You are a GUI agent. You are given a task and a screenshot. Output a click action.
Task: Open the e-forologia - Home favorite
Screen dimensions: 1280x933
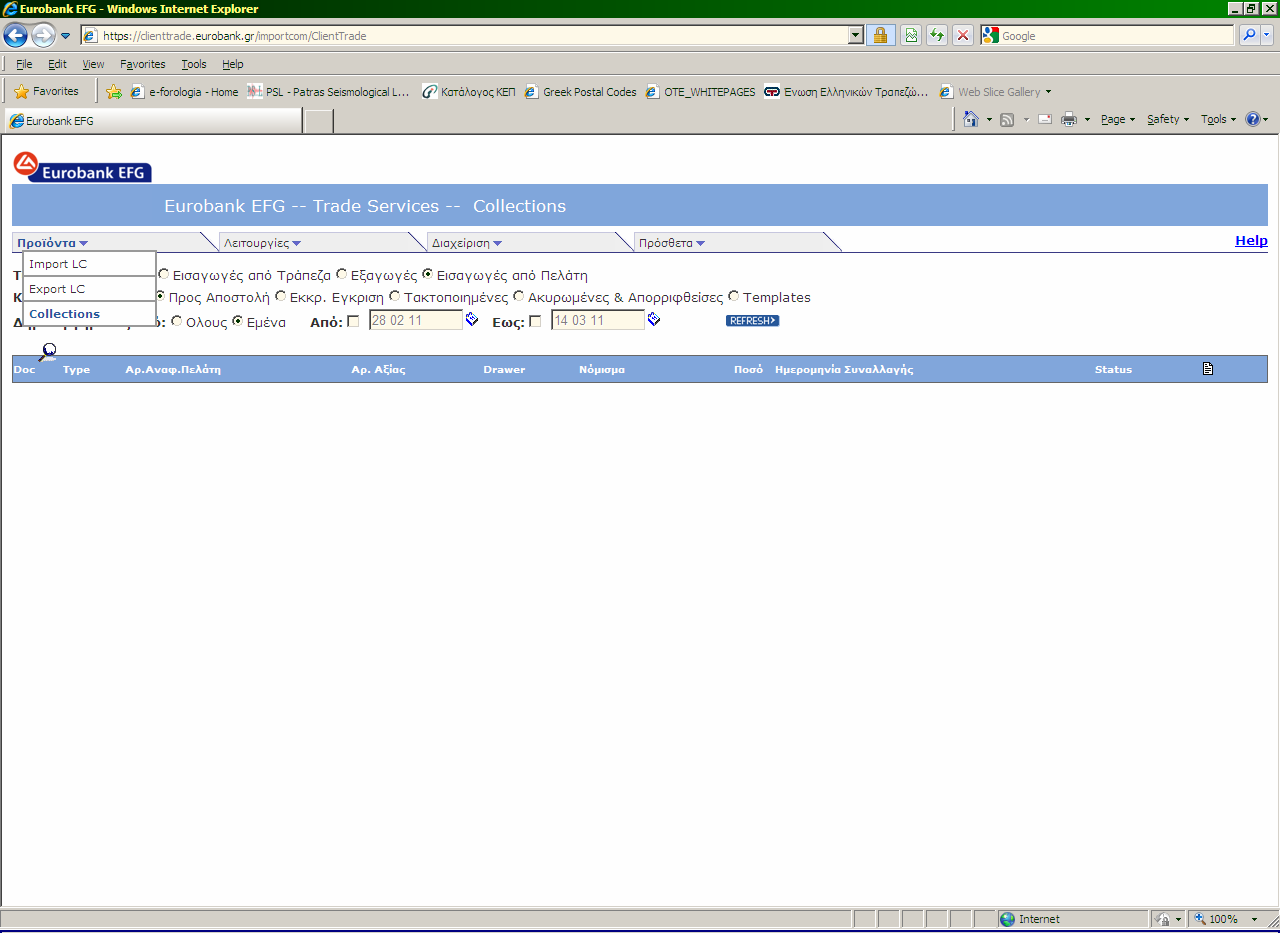pos(185,92)
